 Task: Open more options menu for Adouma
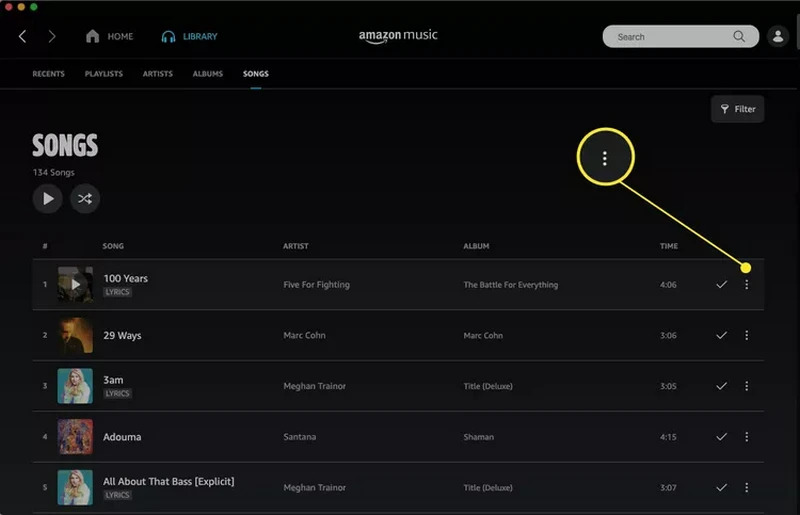tap(746, 437)
